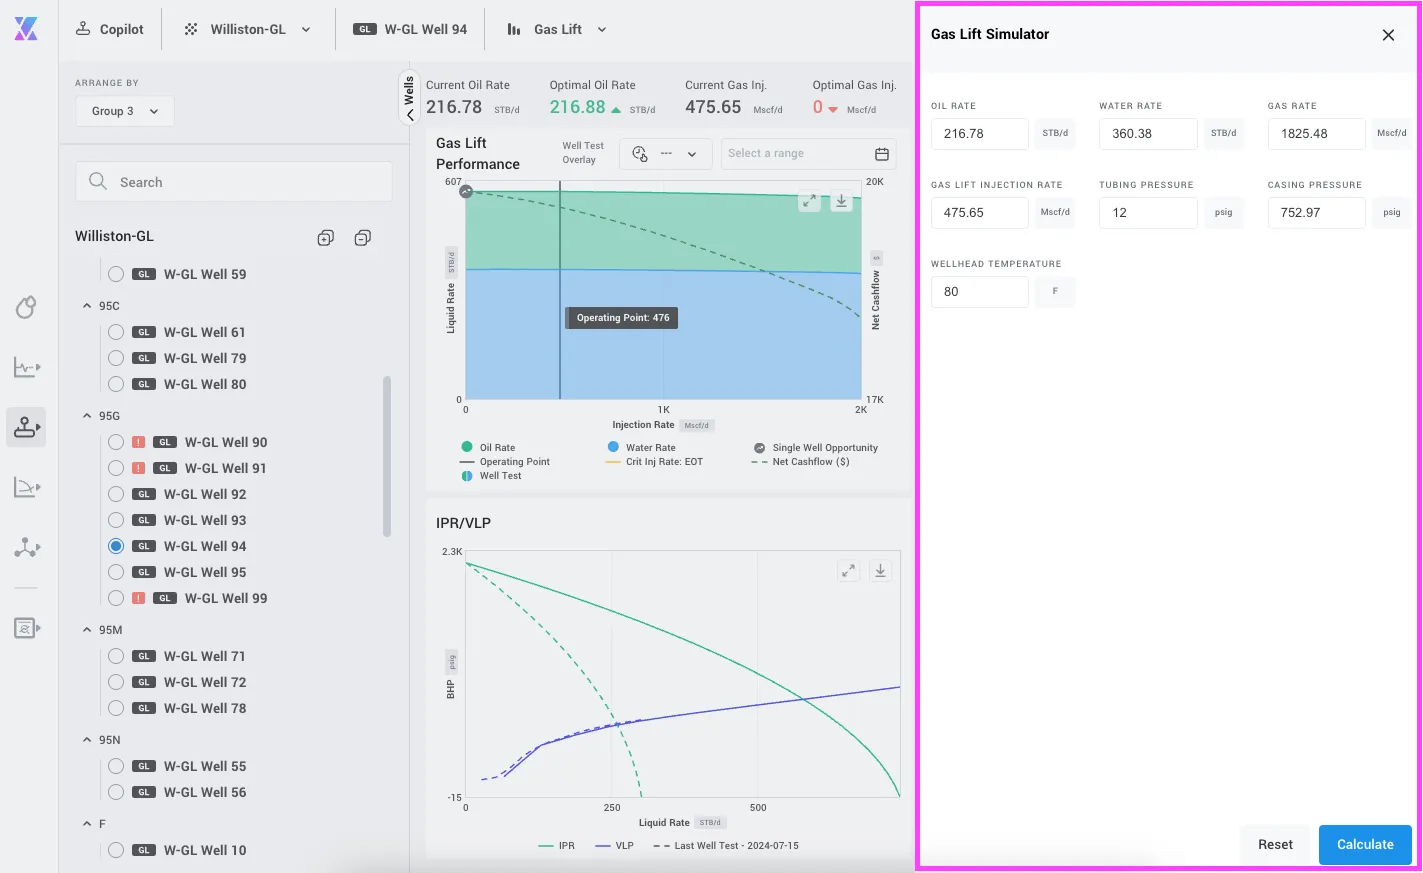Click the Calculate button

pyautogui.click(x=1365, y=845)
